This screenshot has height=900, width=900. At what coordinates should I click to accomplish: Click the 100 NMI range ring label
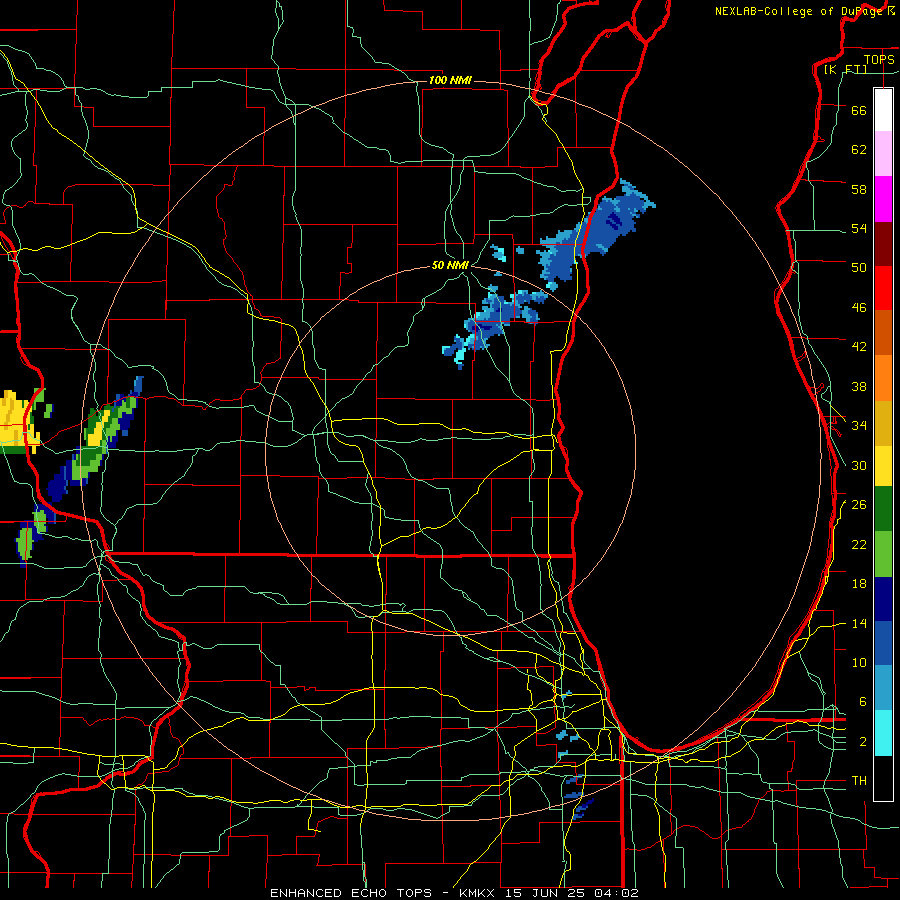pos(450,80)
